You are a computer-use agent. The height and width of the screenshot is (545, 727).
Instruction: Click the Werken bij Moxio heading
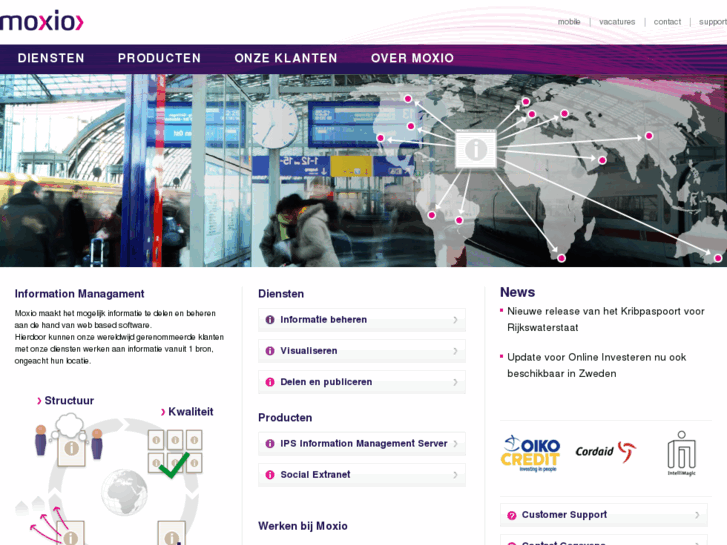(303, 526)
